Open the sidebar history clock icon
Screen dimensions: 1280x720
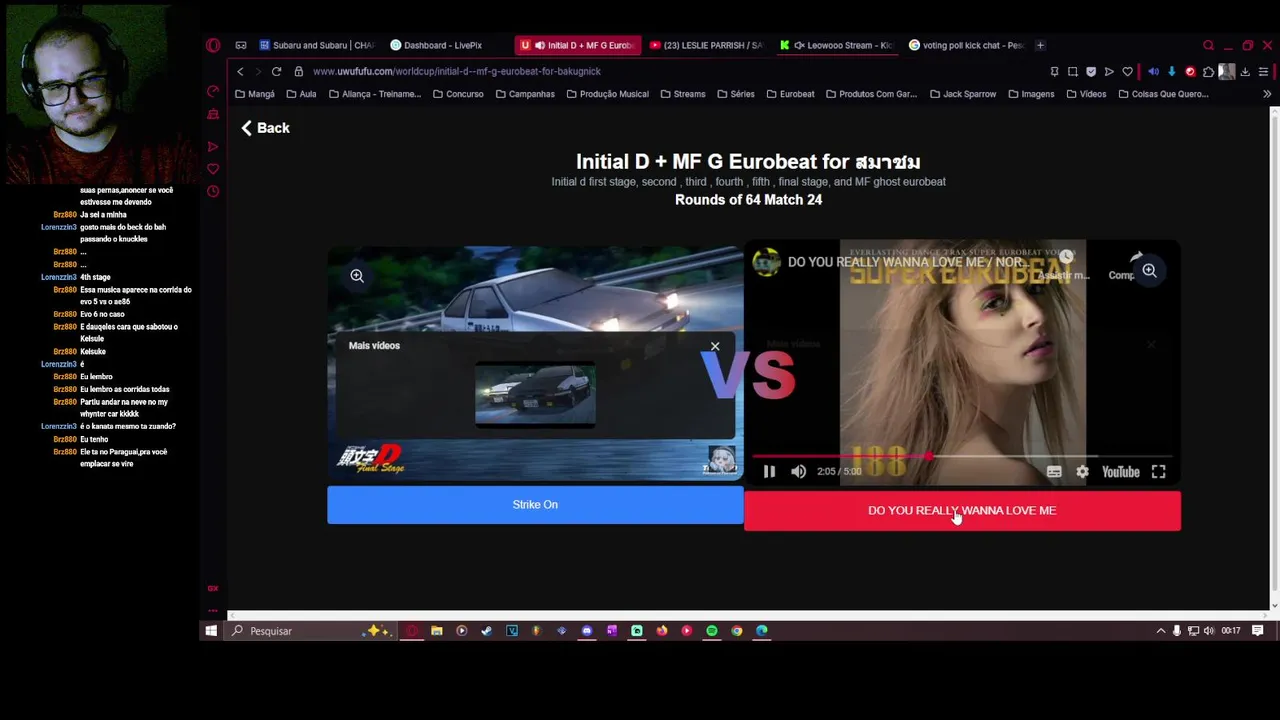tap(213, 191)
